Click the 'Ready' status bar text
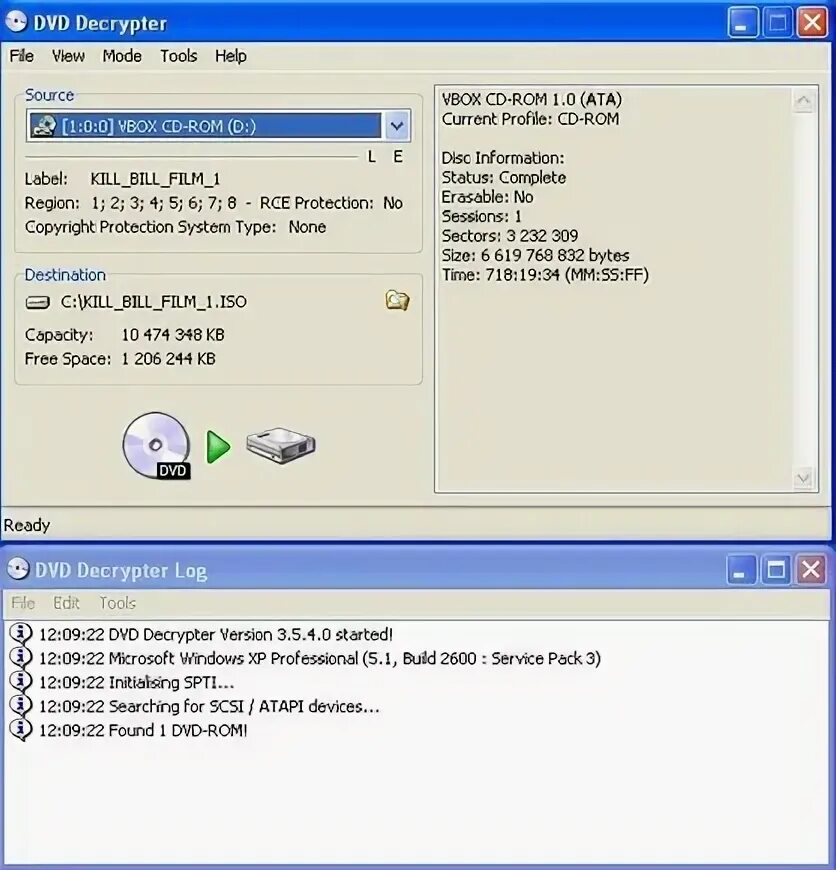The width and height of the screenshot is (836, 870). point(27,525)
